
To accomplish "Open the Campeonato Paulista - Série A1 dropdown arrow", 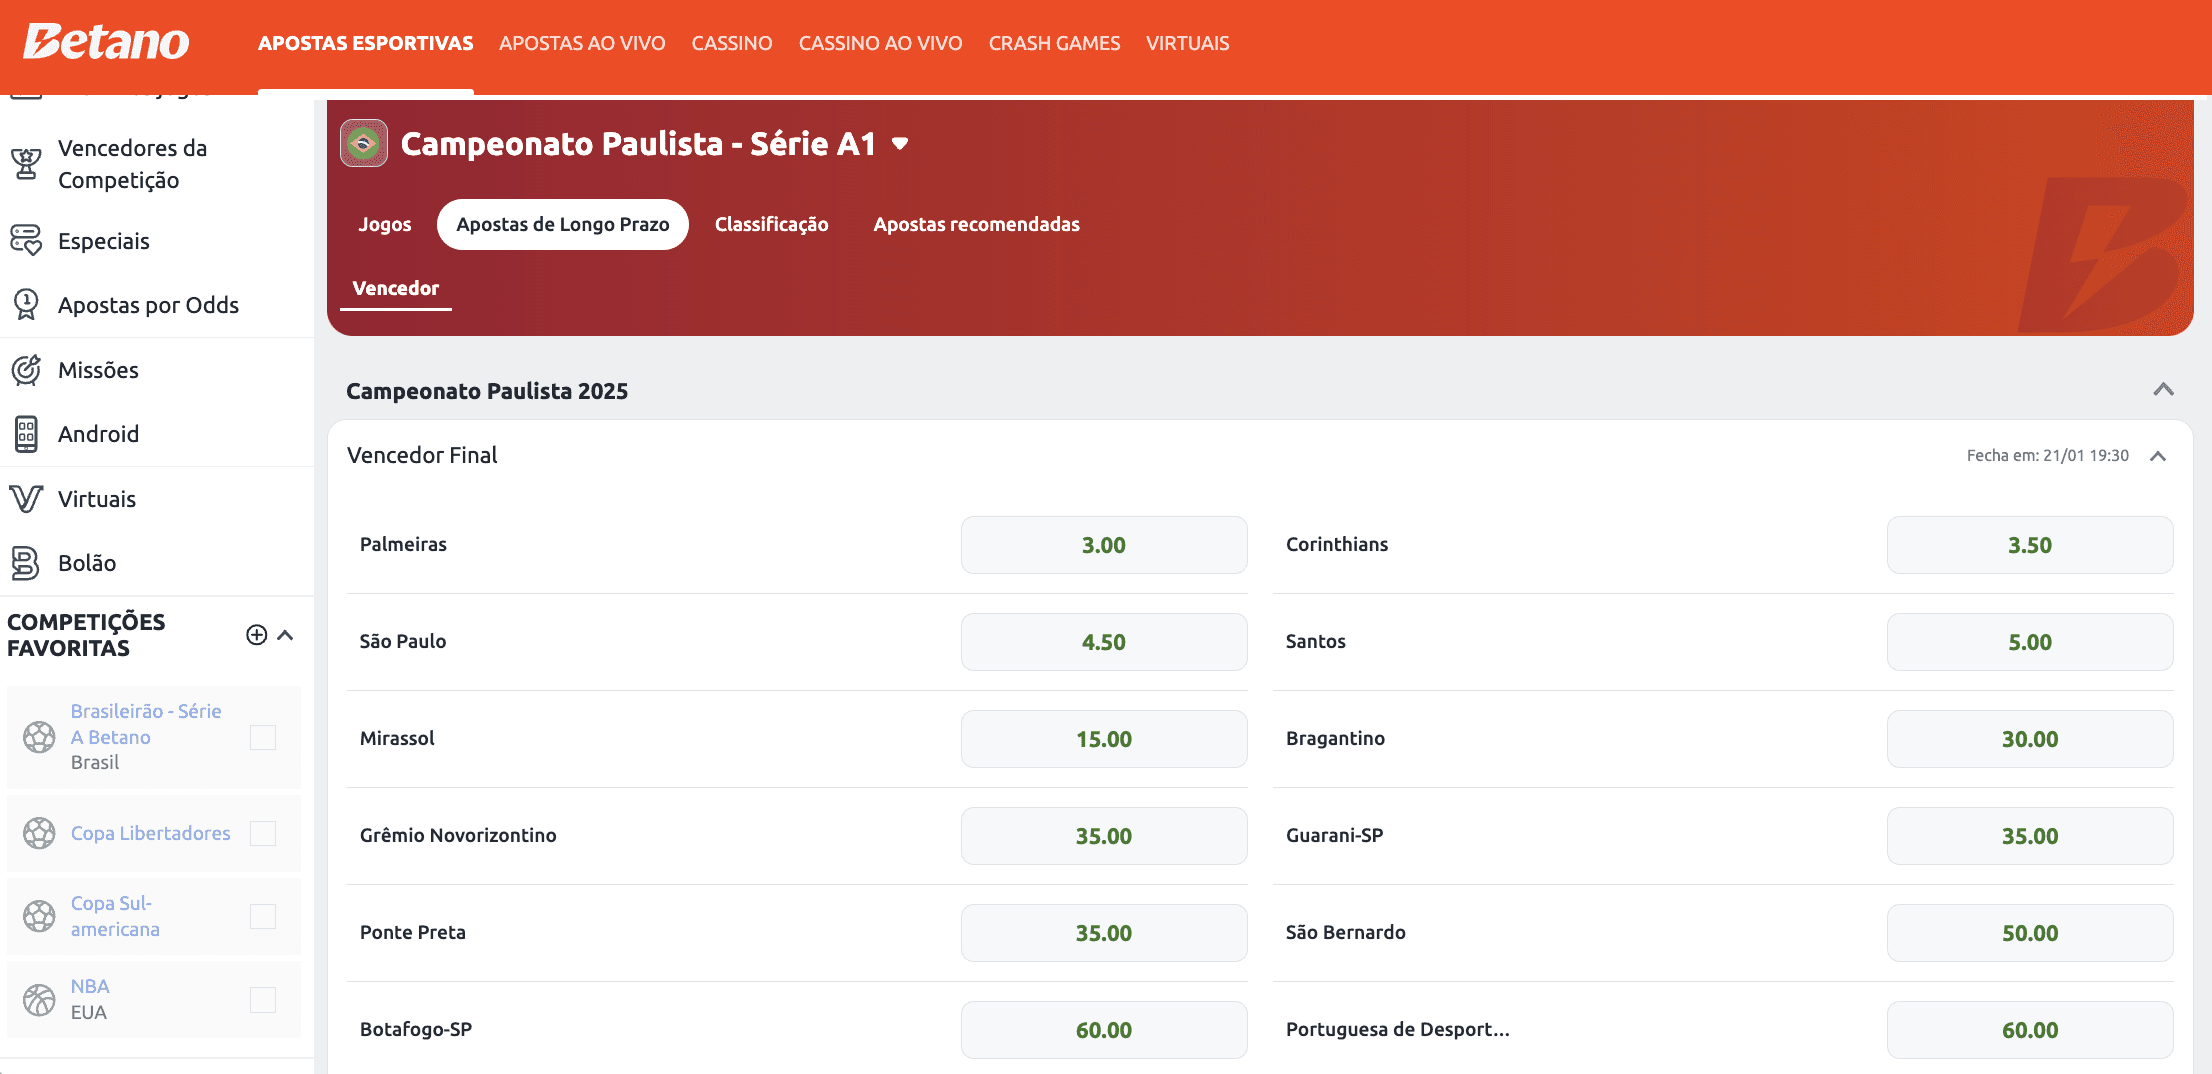I will [900, 144].
